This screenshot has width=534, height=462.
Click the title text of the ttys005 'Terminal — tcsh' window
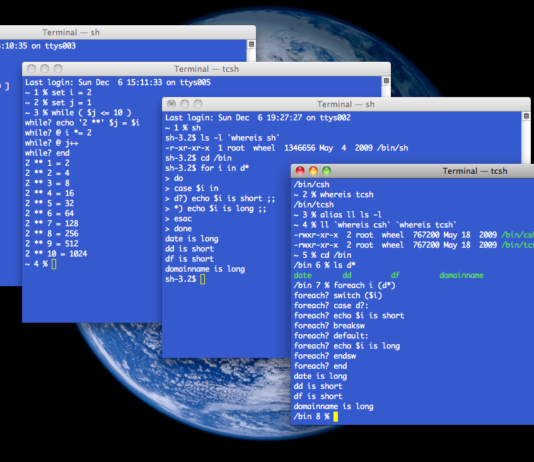tap(206, 69)
